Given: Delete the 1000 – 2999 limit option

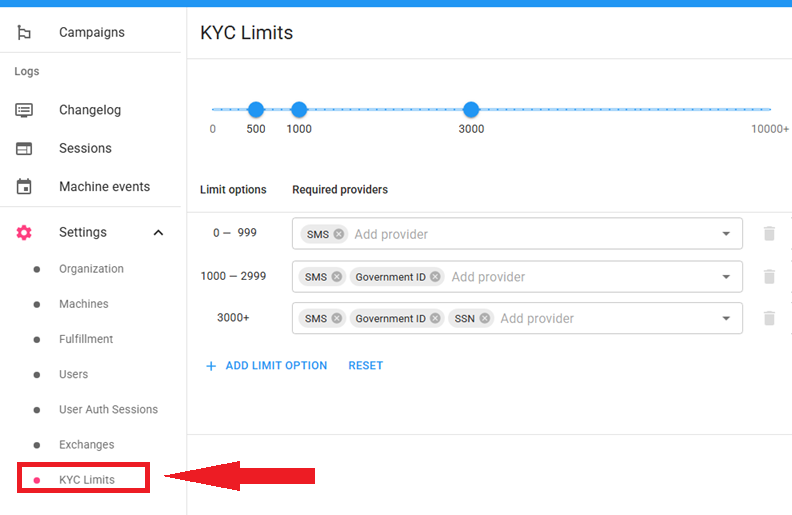Looking at the screenshot, I should 769,277.
